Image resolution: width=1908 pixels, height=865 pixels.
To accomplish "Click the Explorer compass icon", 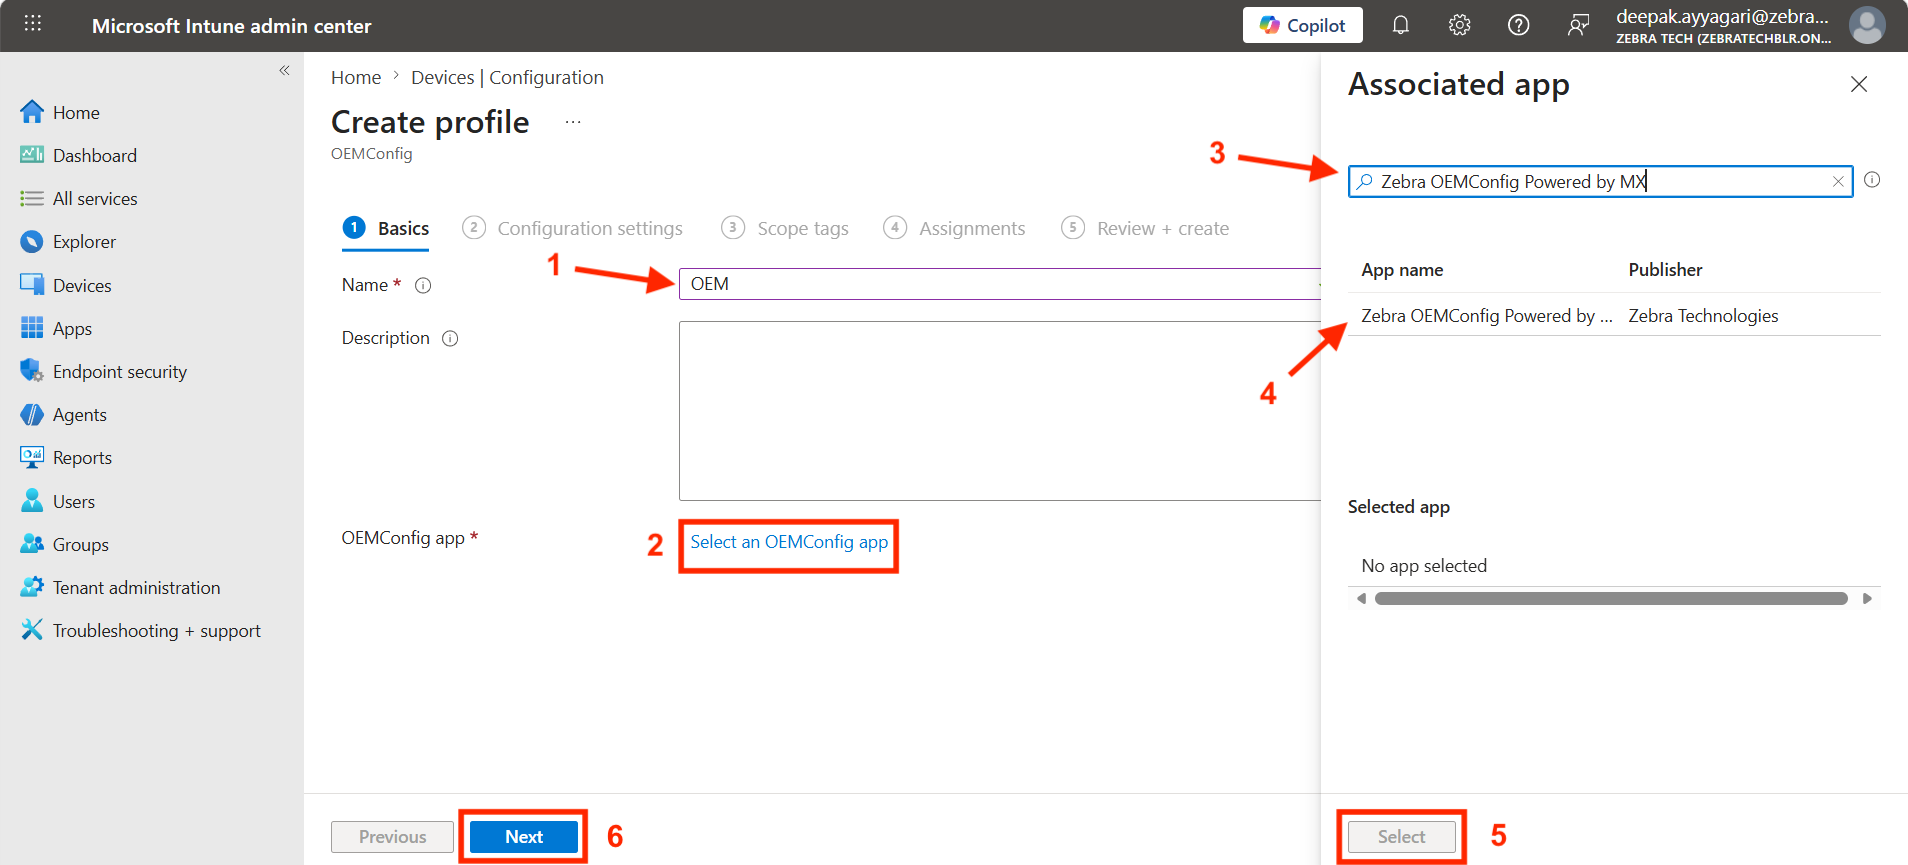I will pyautogui.click(x=32, y=241).
